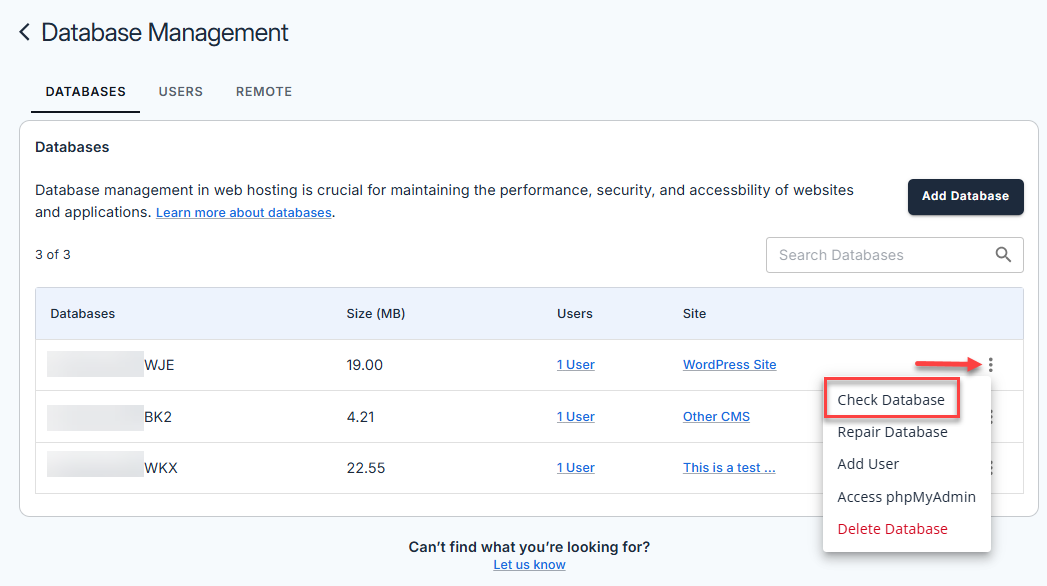Choose Add User from the context menu
This screenshot has height=586, width=1047.
[x=868, y=463]
